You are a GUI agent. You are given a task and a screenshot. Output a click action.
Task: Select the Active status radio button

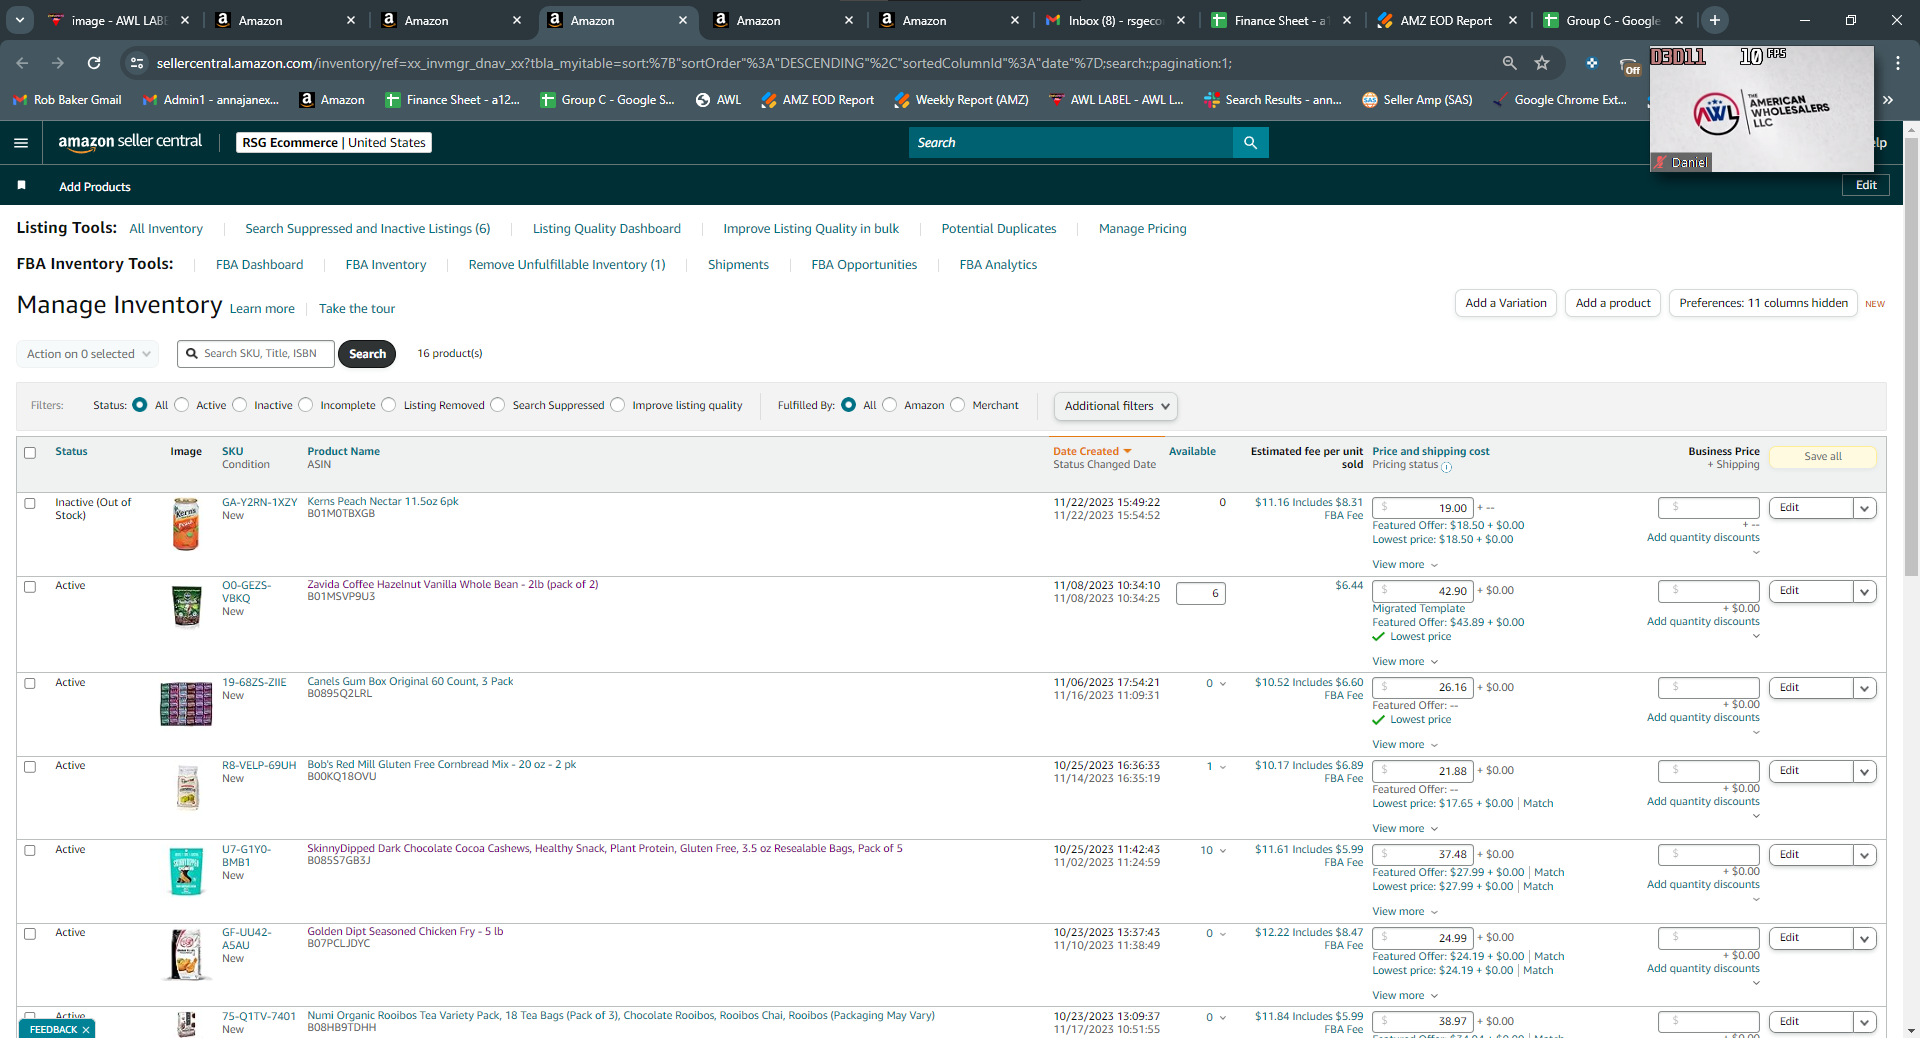182,405
